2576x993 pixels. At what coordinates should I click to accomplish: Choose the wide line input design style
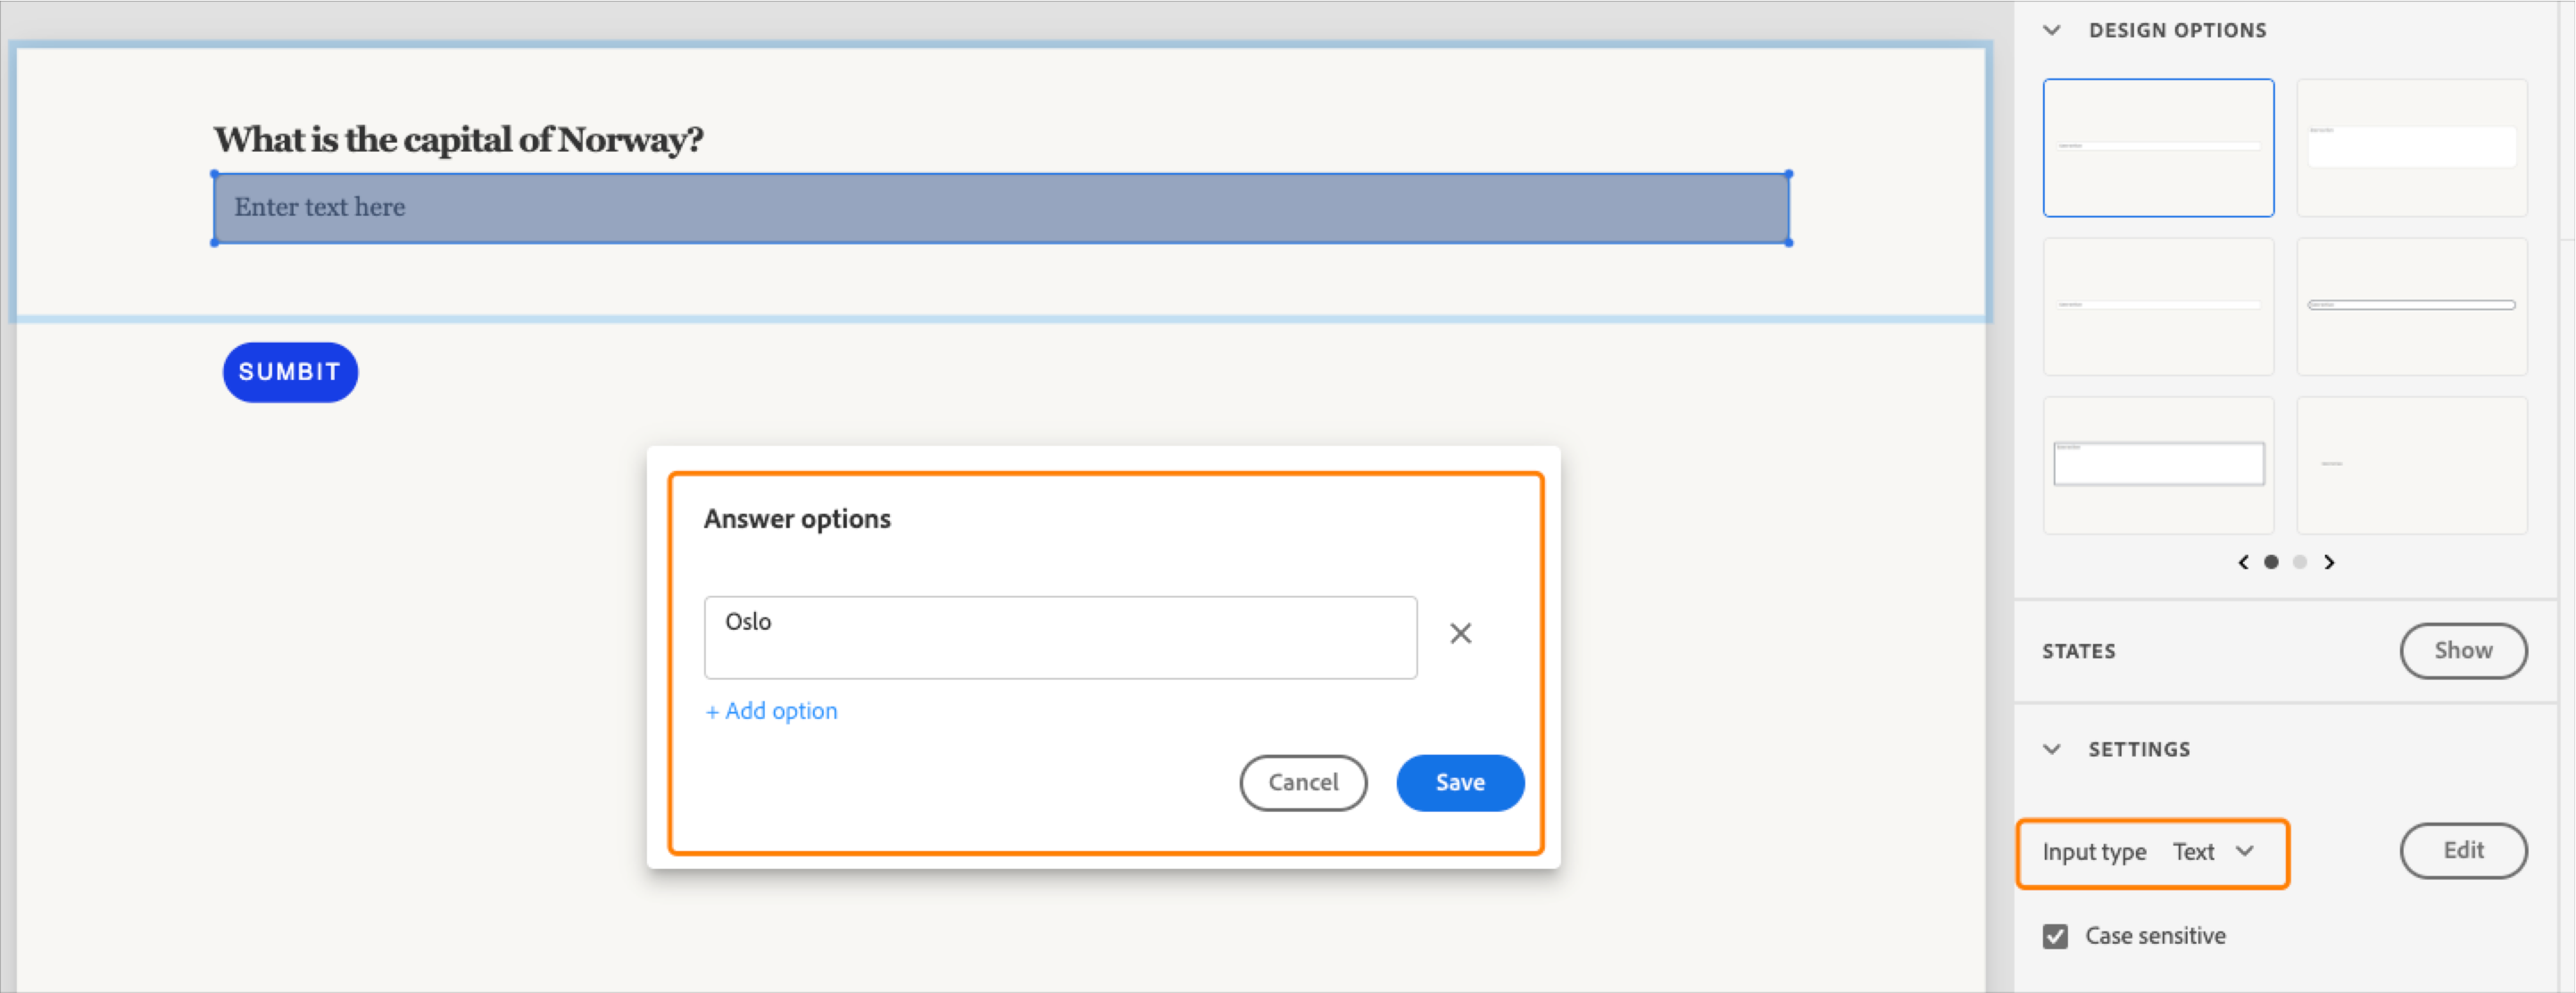2410,306
